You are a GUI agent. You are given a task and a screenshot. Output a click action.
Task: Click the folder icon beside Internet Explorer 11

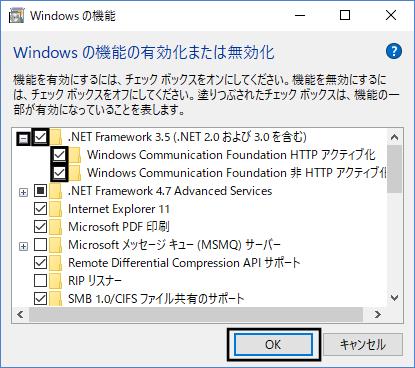(x=56, y=209)
